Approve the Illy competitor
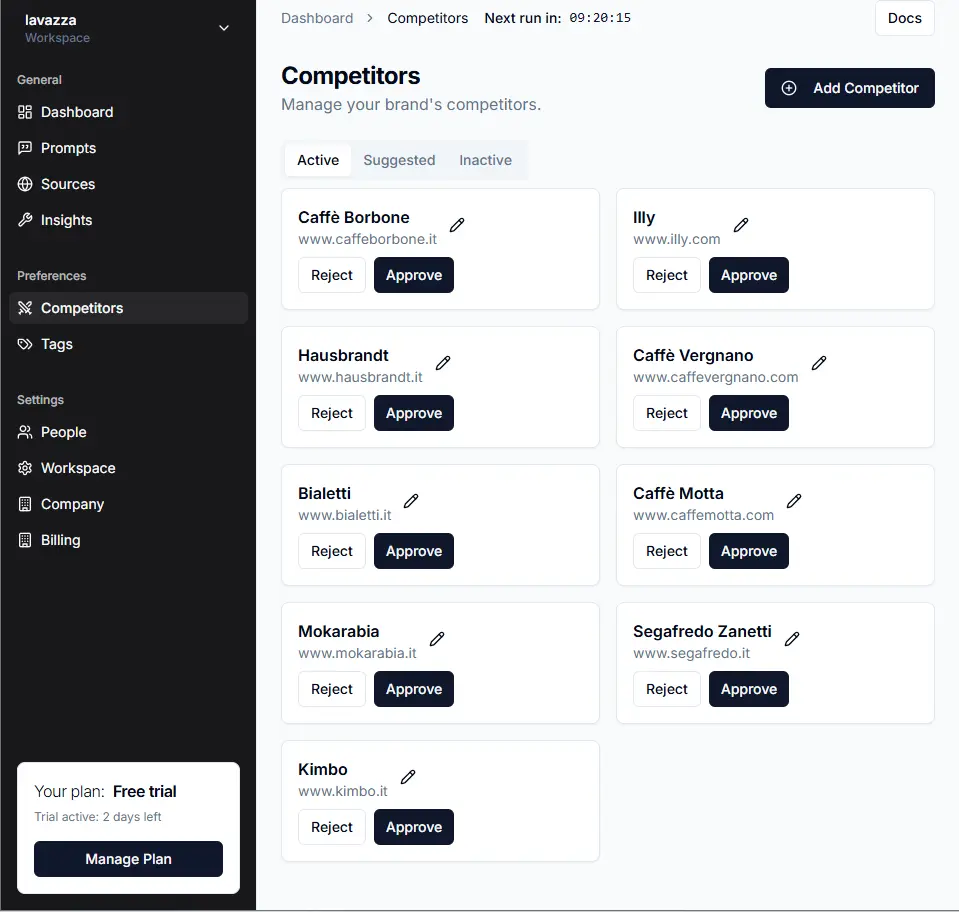The width and height of the screenshot is (959, 912). tap(749, 275)
